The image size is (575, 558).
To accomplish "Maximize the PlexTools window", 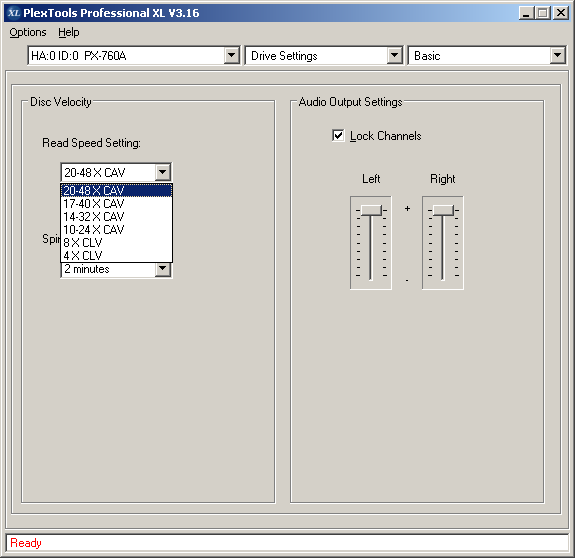I will coord(543,13).
